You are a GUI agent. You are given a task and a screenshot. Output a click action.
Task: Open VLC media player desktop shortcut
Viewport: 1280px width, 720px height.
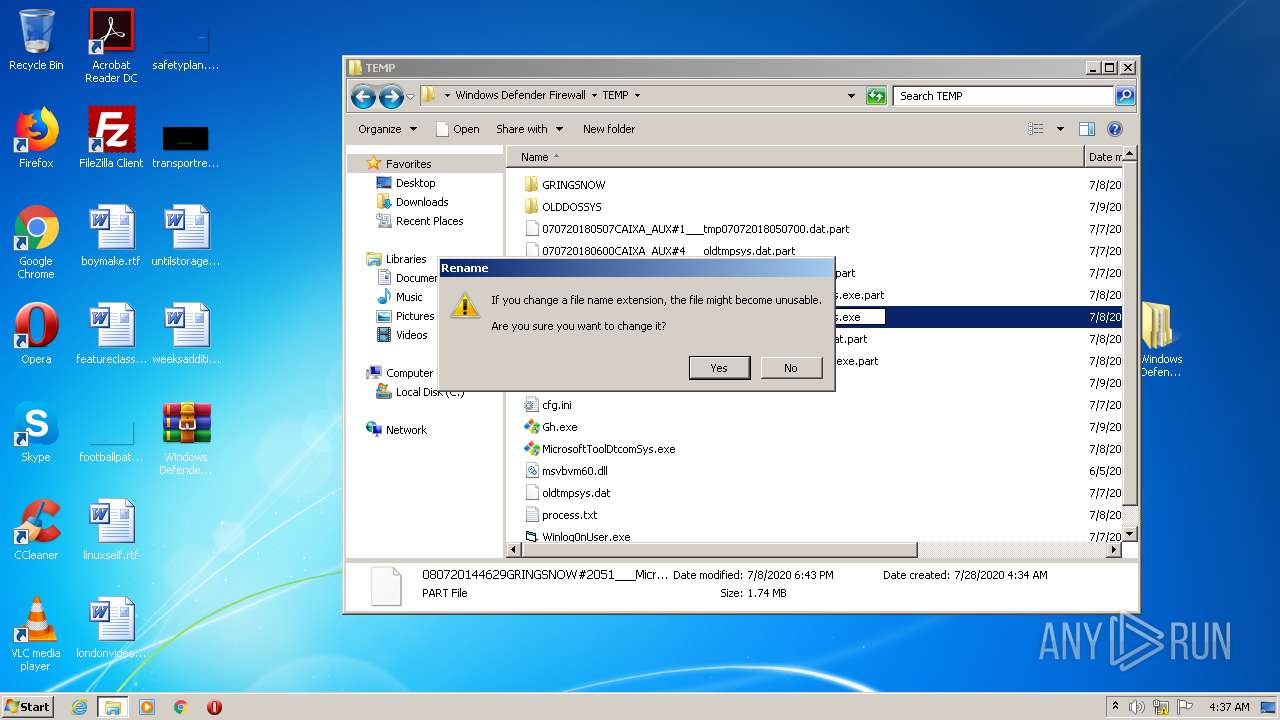[x=36, y=635]
